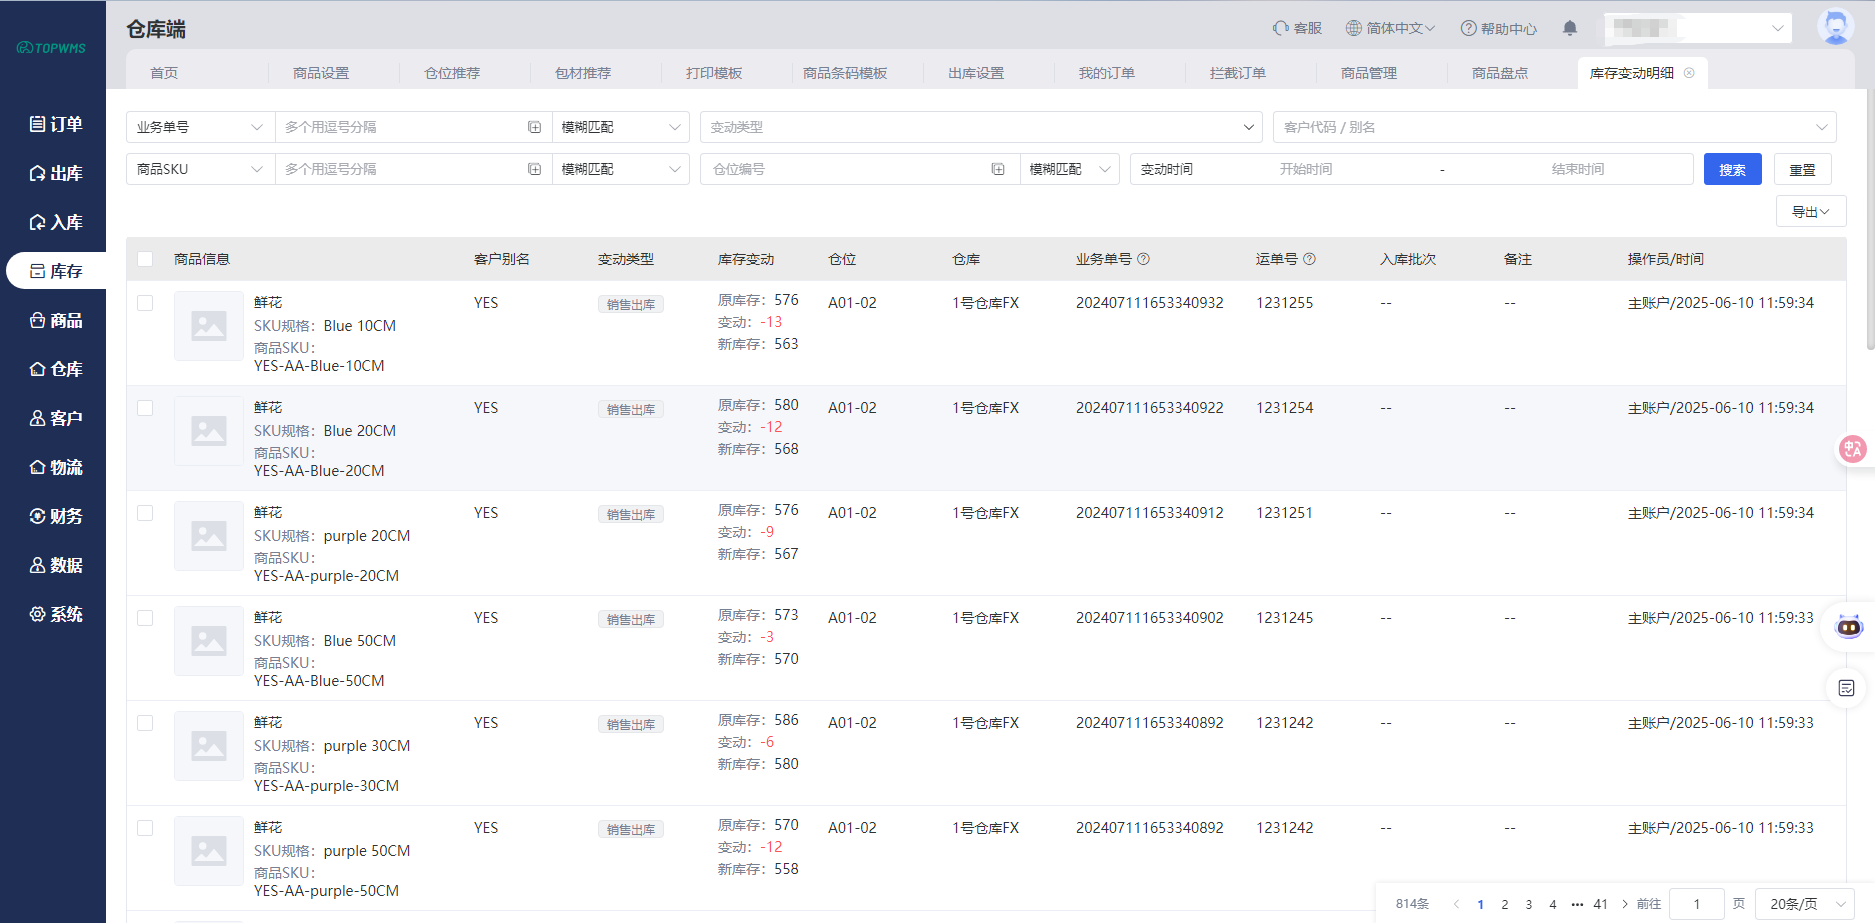Open the 商品SKU field type dropdown
Screen dimensions: 1875x923
[x=200, y=169]
